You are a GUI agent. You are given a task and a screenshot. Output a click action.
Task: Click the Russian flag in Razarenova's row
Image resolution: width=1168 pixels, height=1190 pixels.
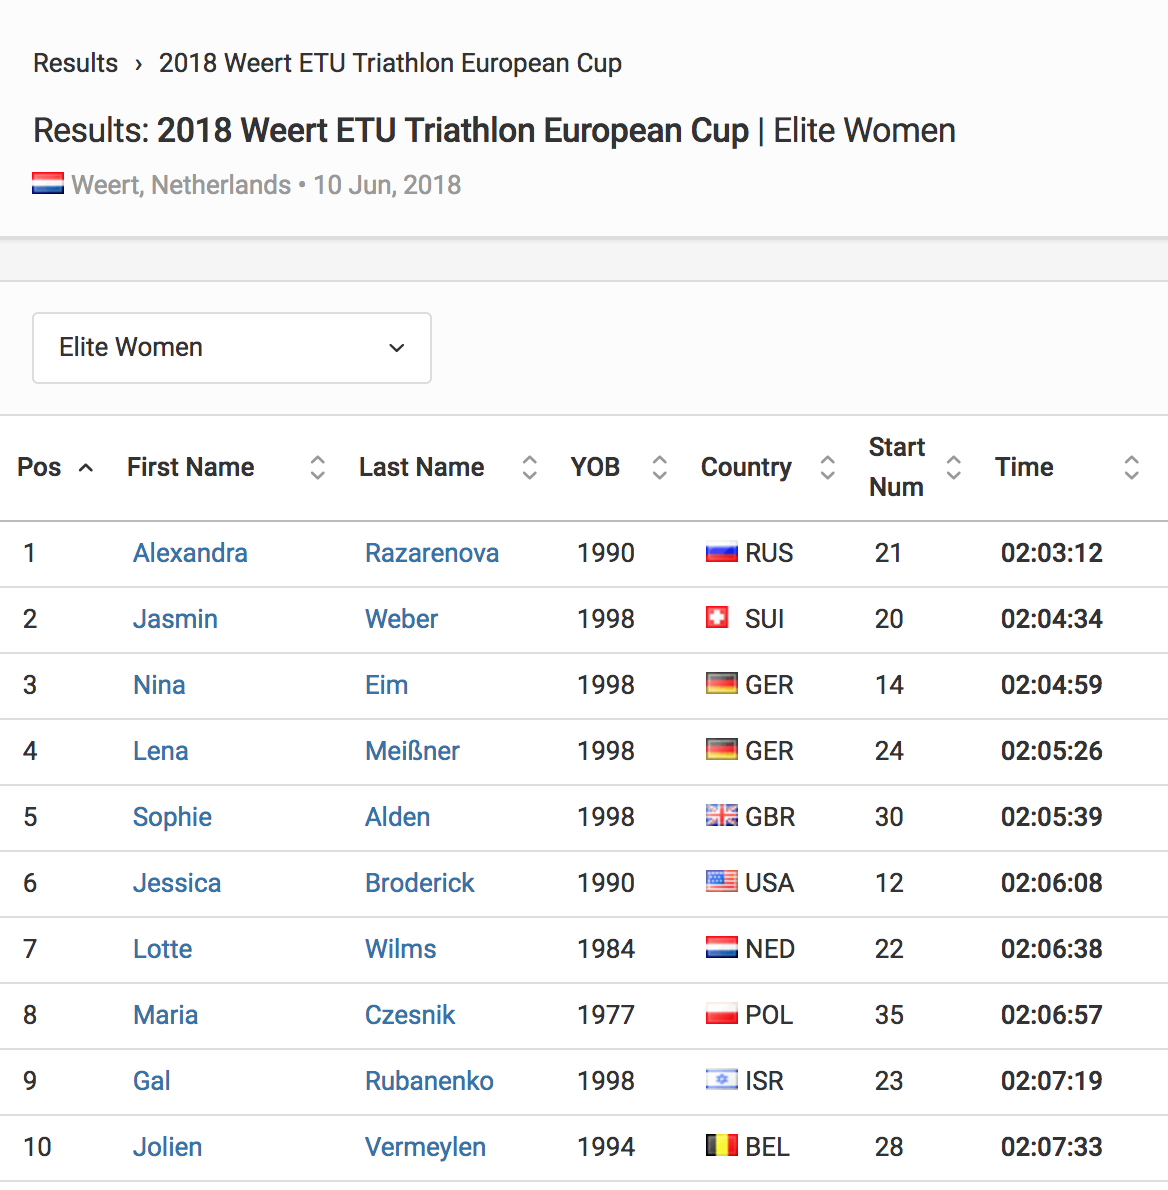pos(721,552)
